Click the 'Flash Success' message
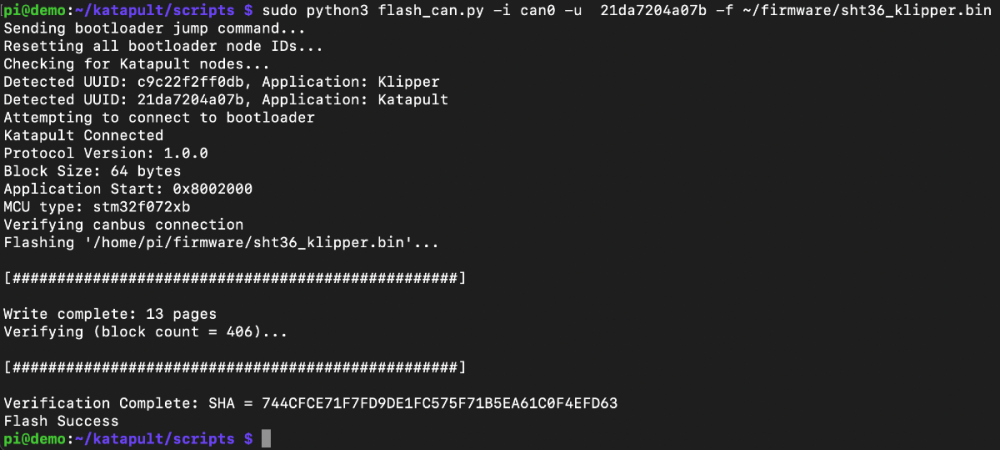Viewport: 1000px width, 450px height. [x=61, y=421]
